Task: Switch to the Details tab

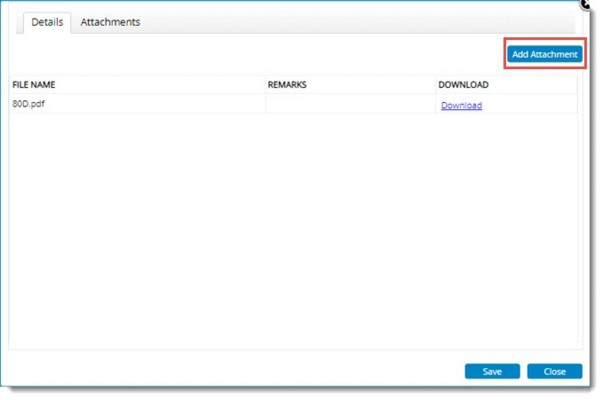Action: coord(46,22)
